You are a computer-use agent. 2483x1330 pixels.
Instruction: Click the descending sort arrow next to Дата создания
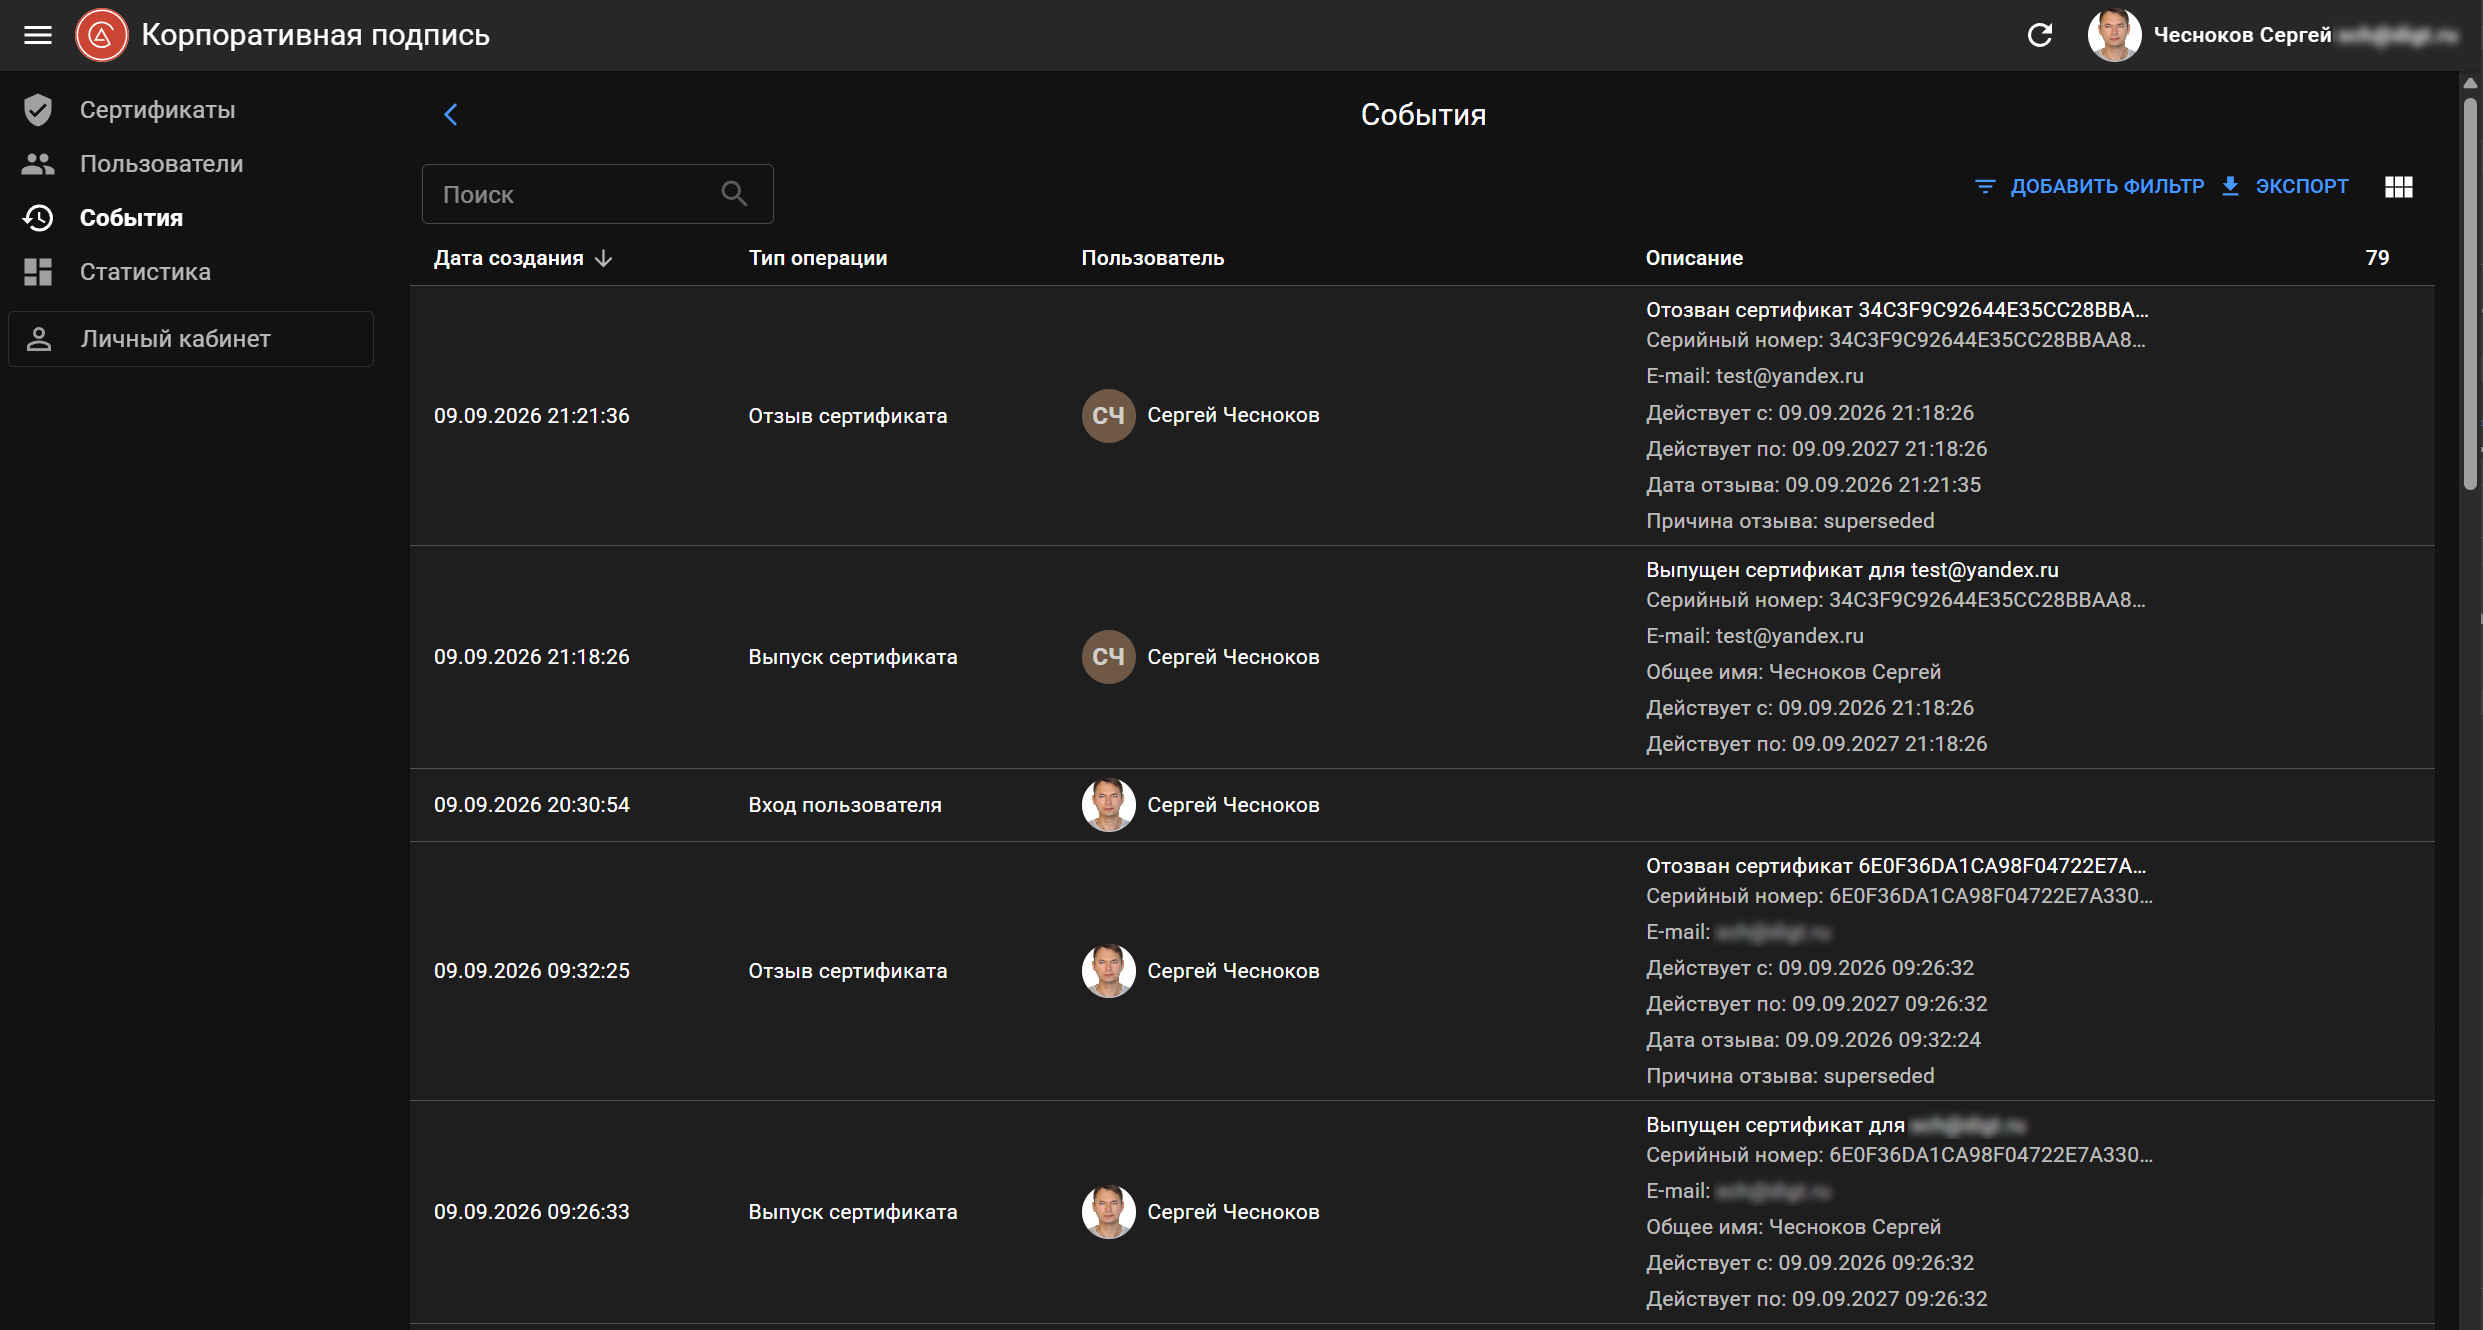click(603, 258)
